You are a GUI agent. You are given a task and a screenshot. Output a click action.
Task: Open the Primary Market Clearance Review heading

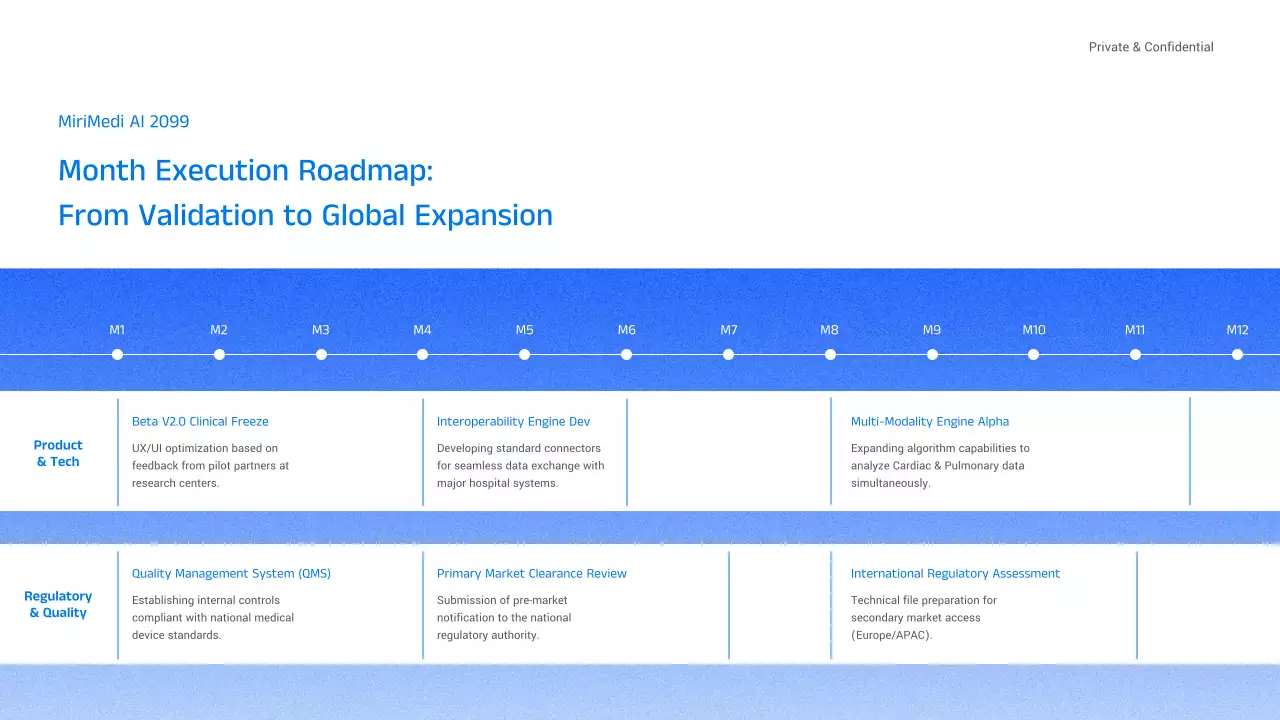531,574
